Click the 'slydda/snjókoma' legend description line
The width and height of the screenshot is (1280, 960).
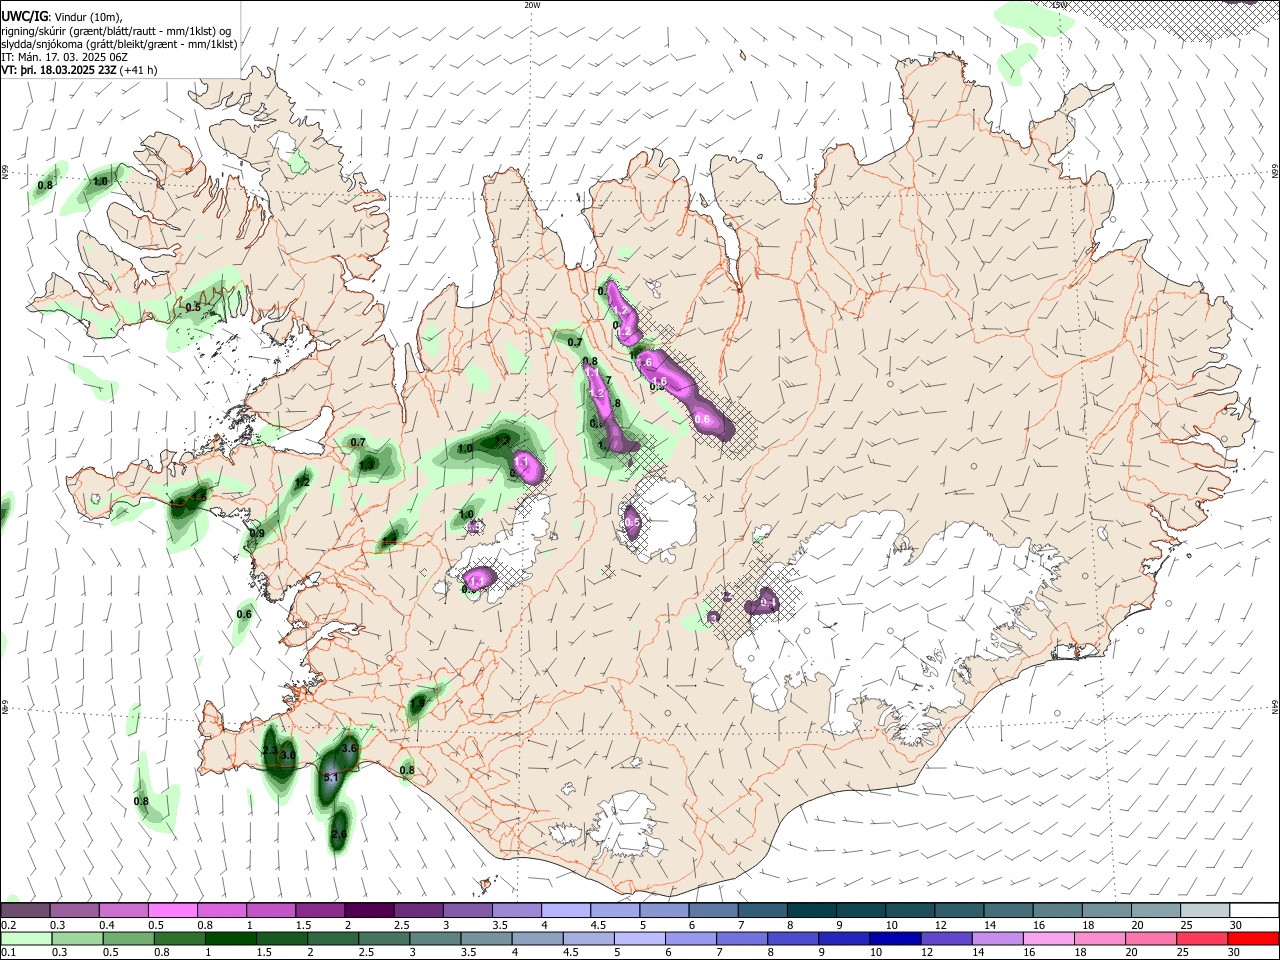(119, 44)
